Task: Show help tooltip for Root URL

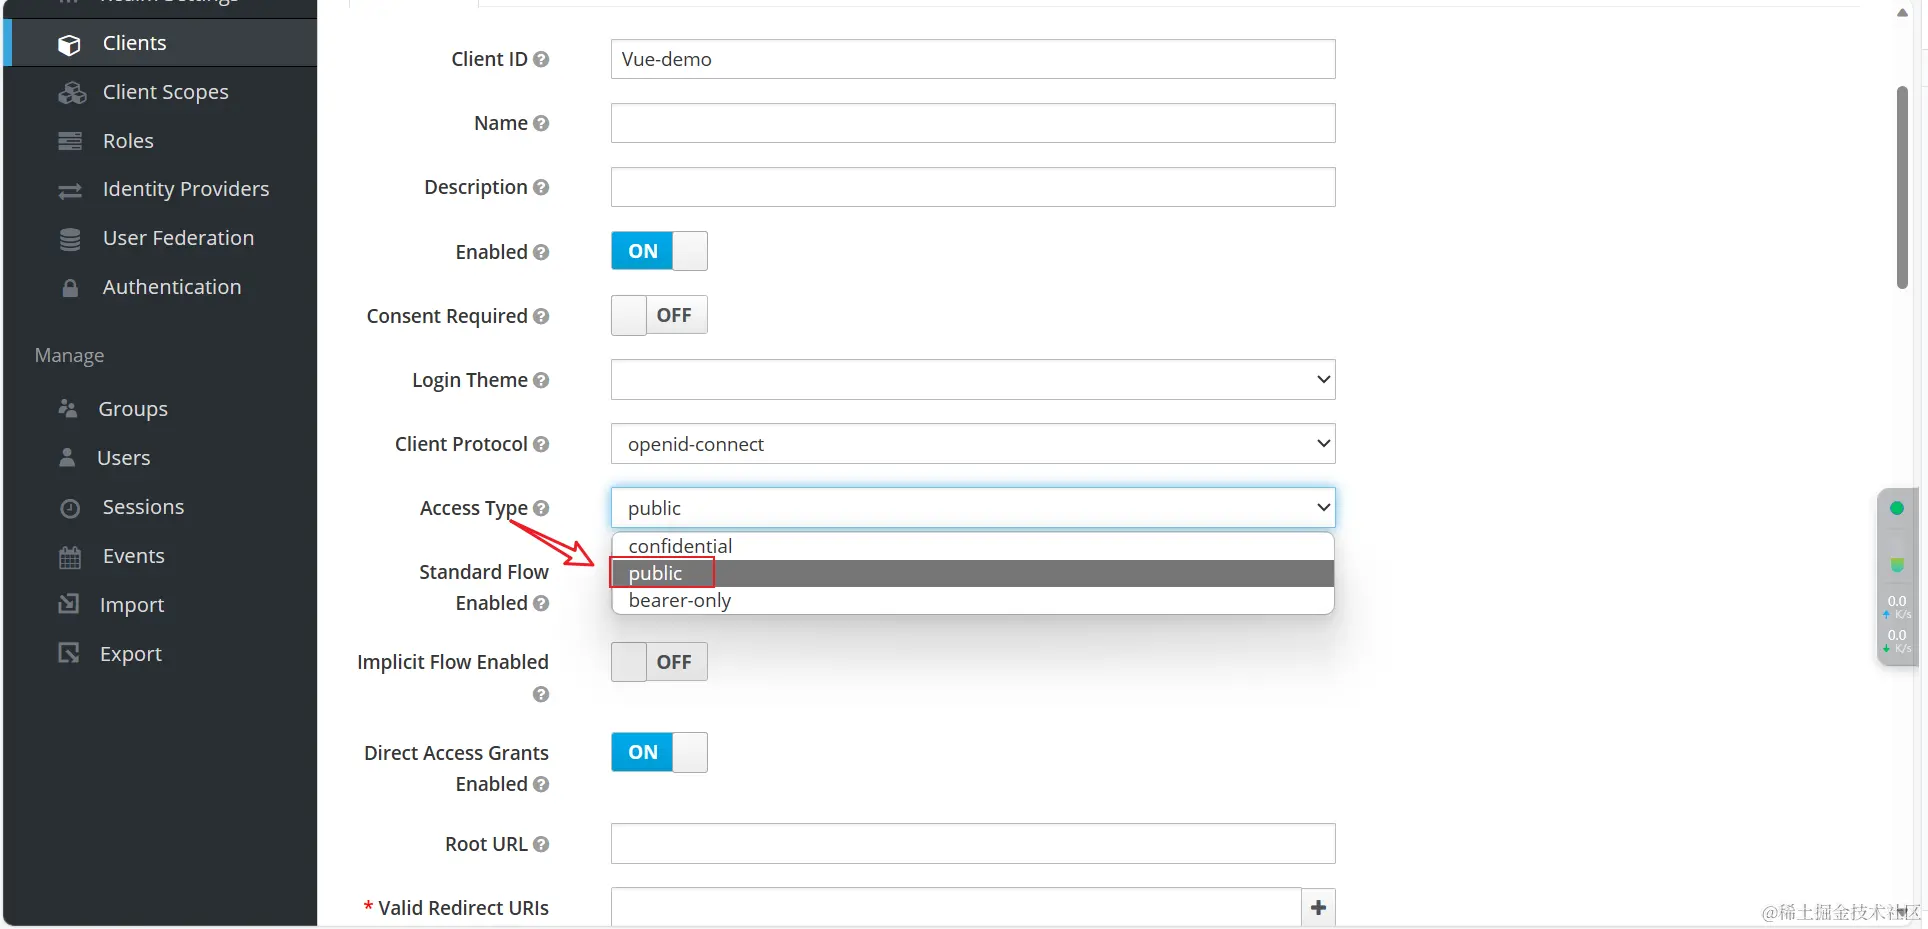Action: click(541, 844)
